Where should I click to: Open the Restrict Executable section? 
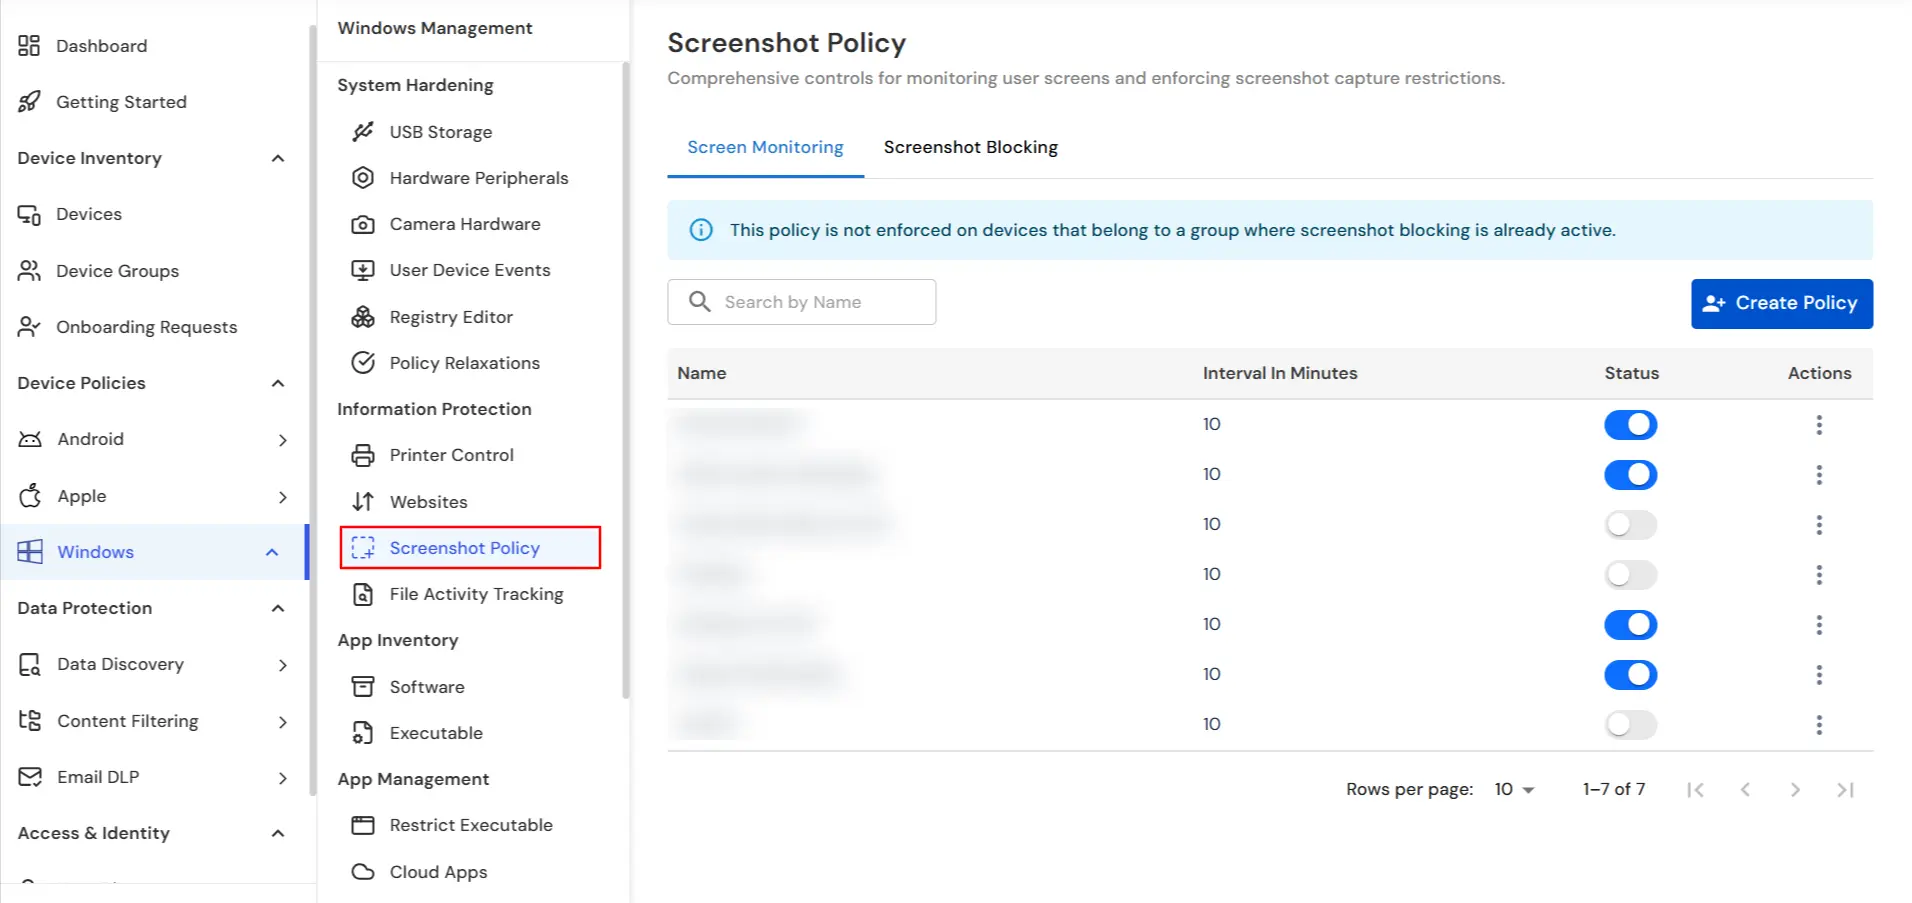pos(470,824)
